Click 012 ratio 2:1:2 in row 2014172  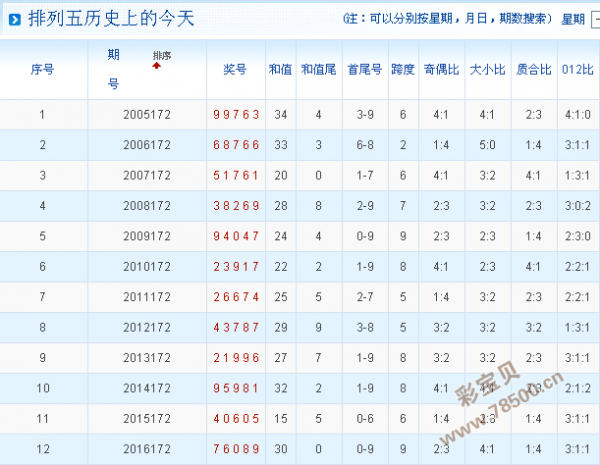point(578,388)
